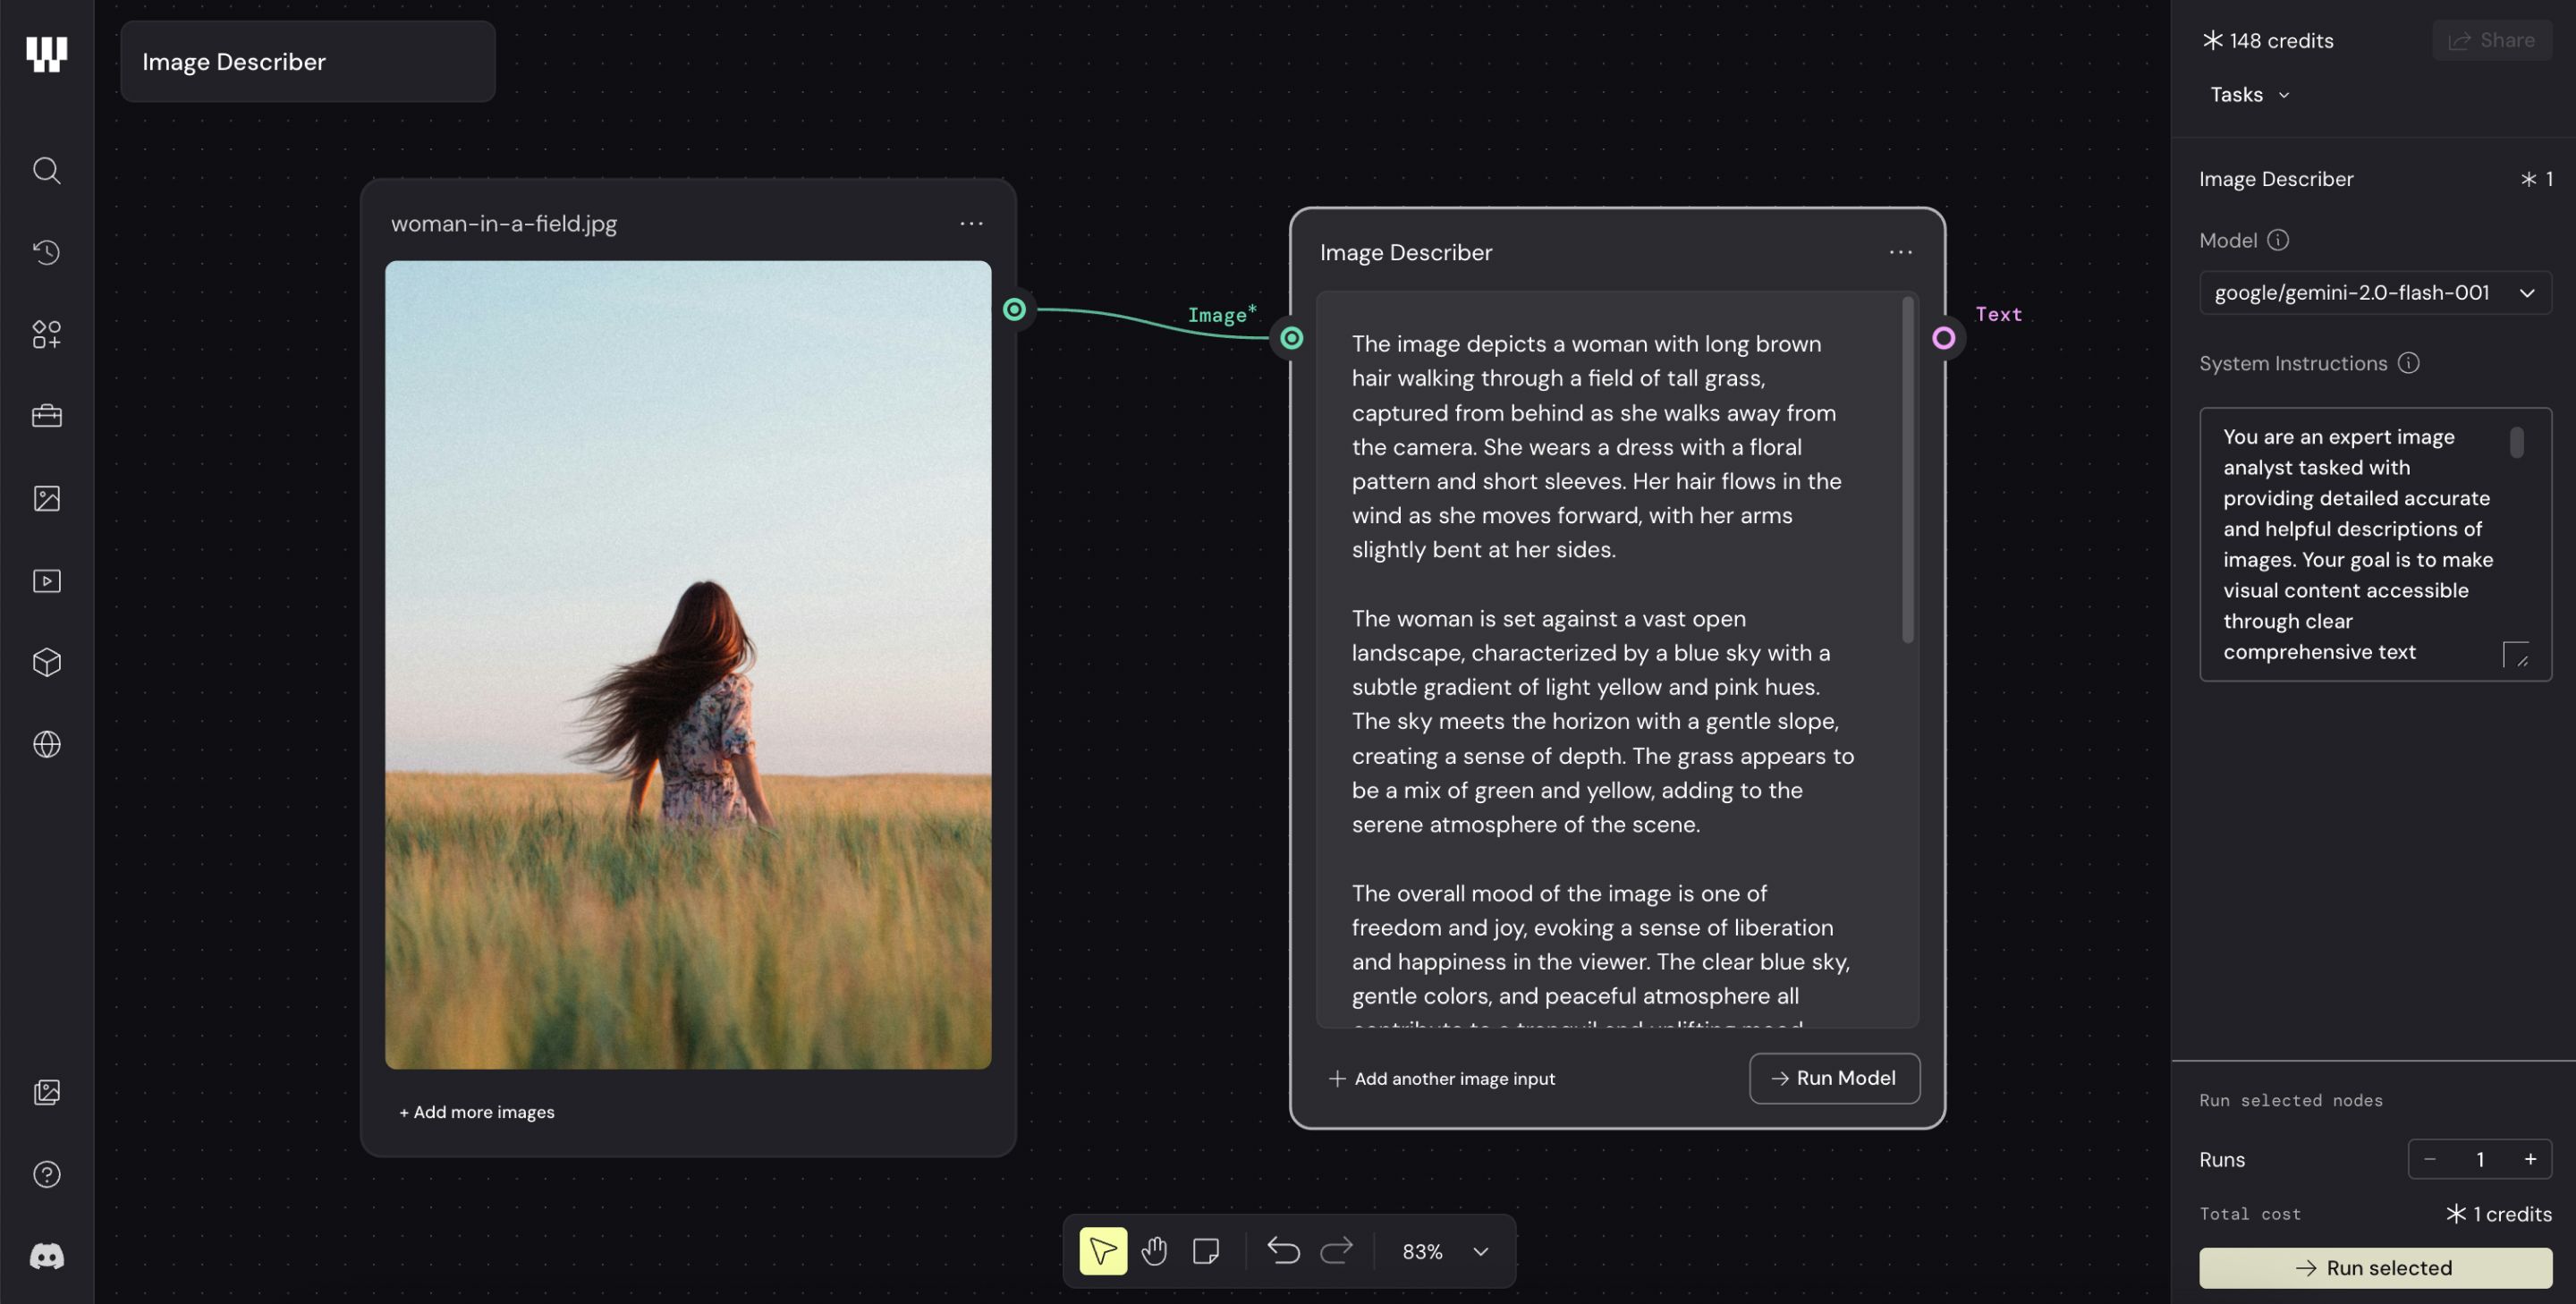The image size is (2576, 1304).
Task: Open the toolbox briefcase icon
Action: tap(46, 416)
